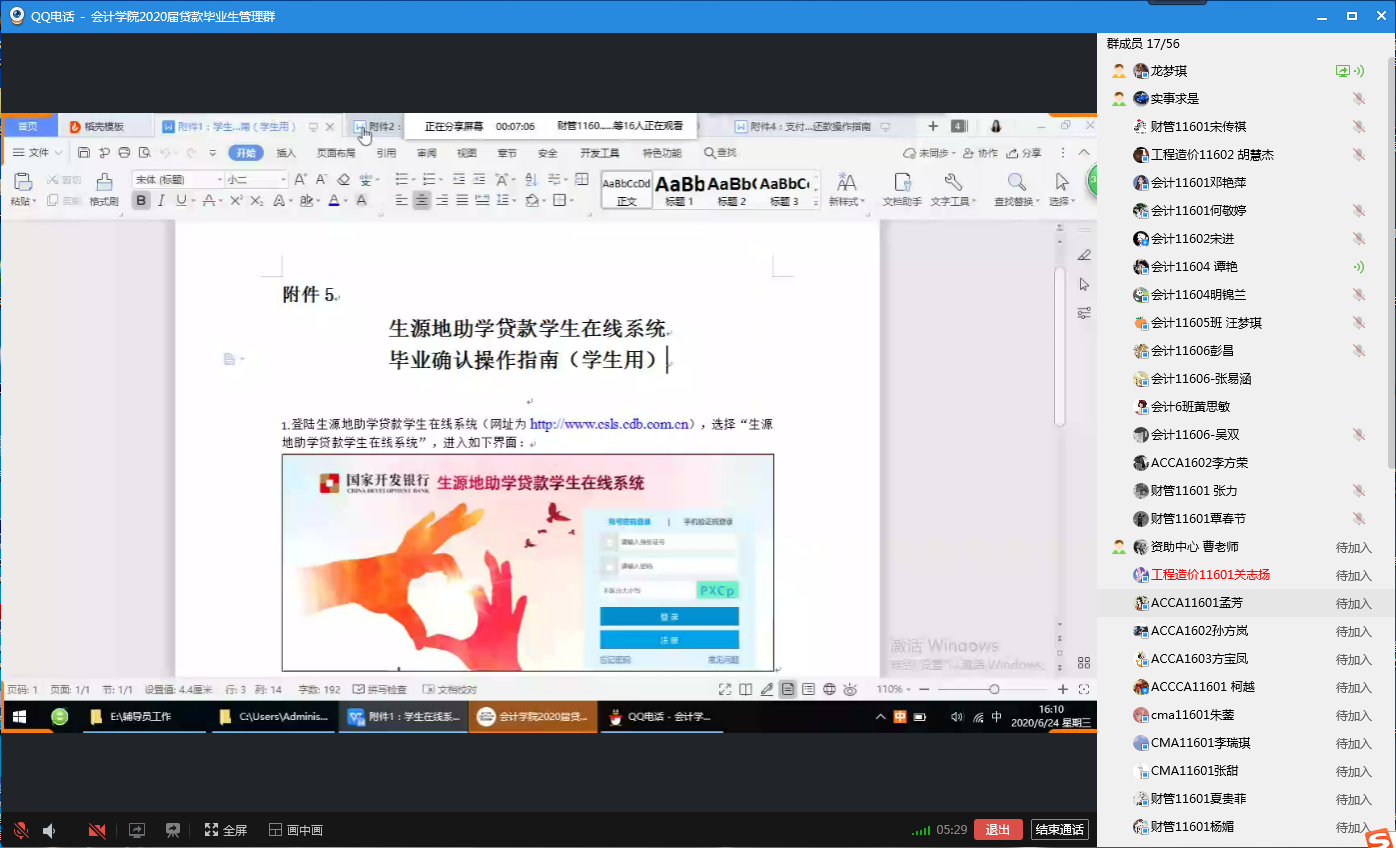Toggle the speaker sound icon

point(49,830)
